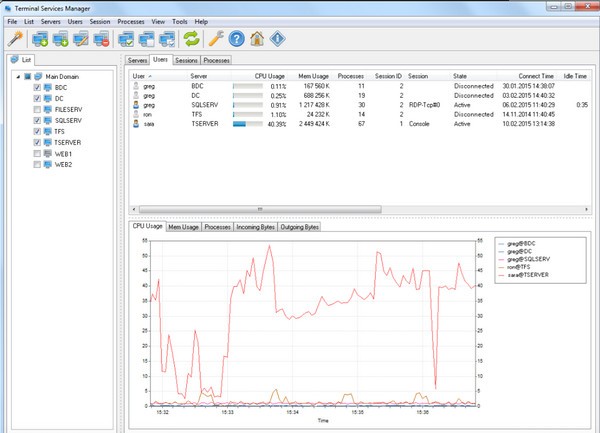Sort by the CPU Usage column header

pyautogui.click(x=260, y=76)
